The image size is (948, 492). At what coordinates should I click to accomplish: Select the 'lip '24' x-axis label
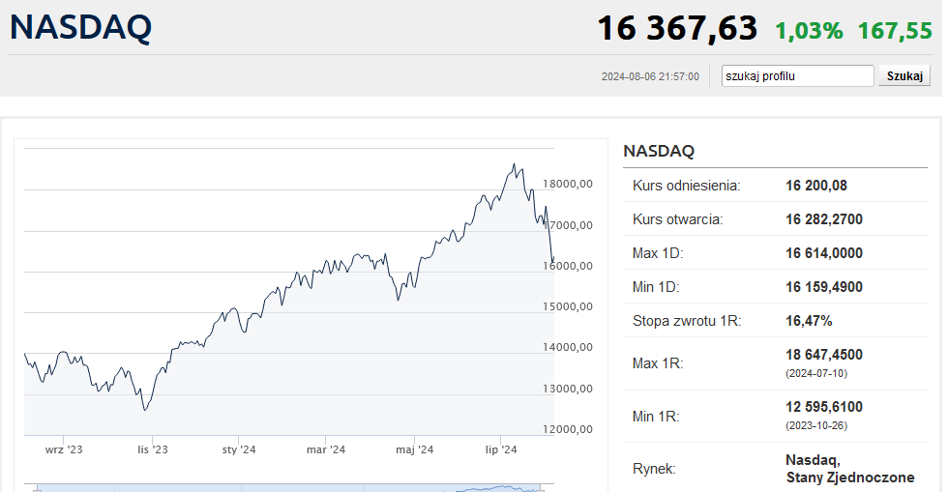[x=501, y=450]
